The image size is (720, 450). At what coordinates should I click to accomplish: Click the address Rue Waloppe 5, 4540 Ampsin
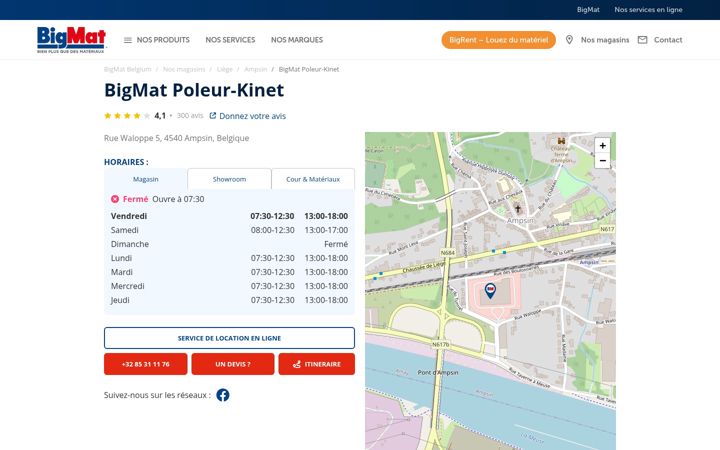pos(176,138)
